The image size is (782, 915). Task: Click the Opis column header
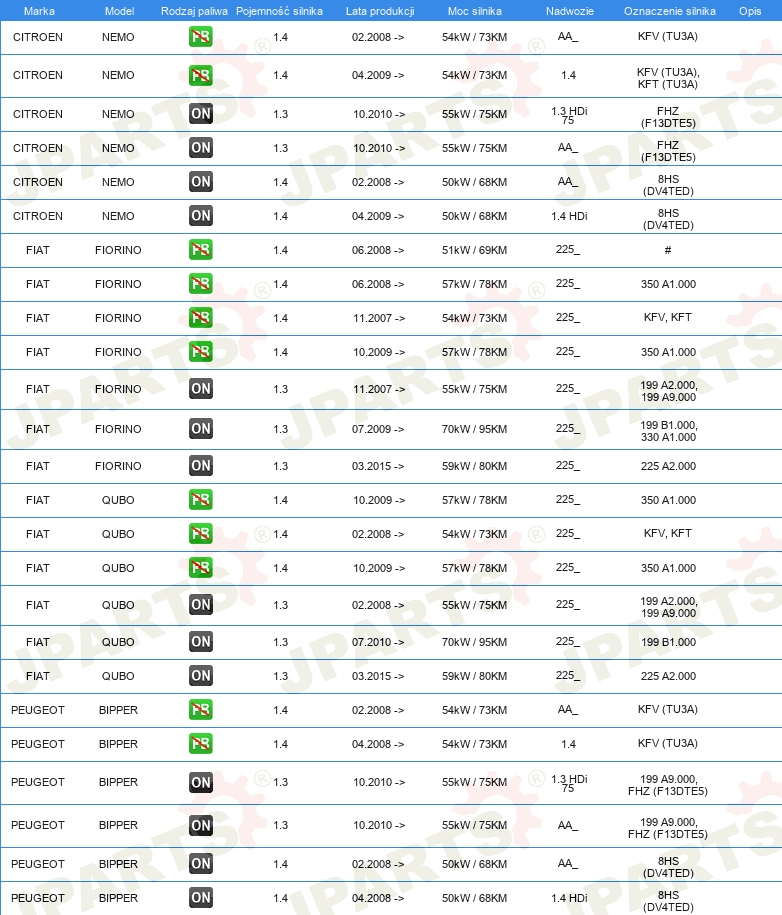750,11
